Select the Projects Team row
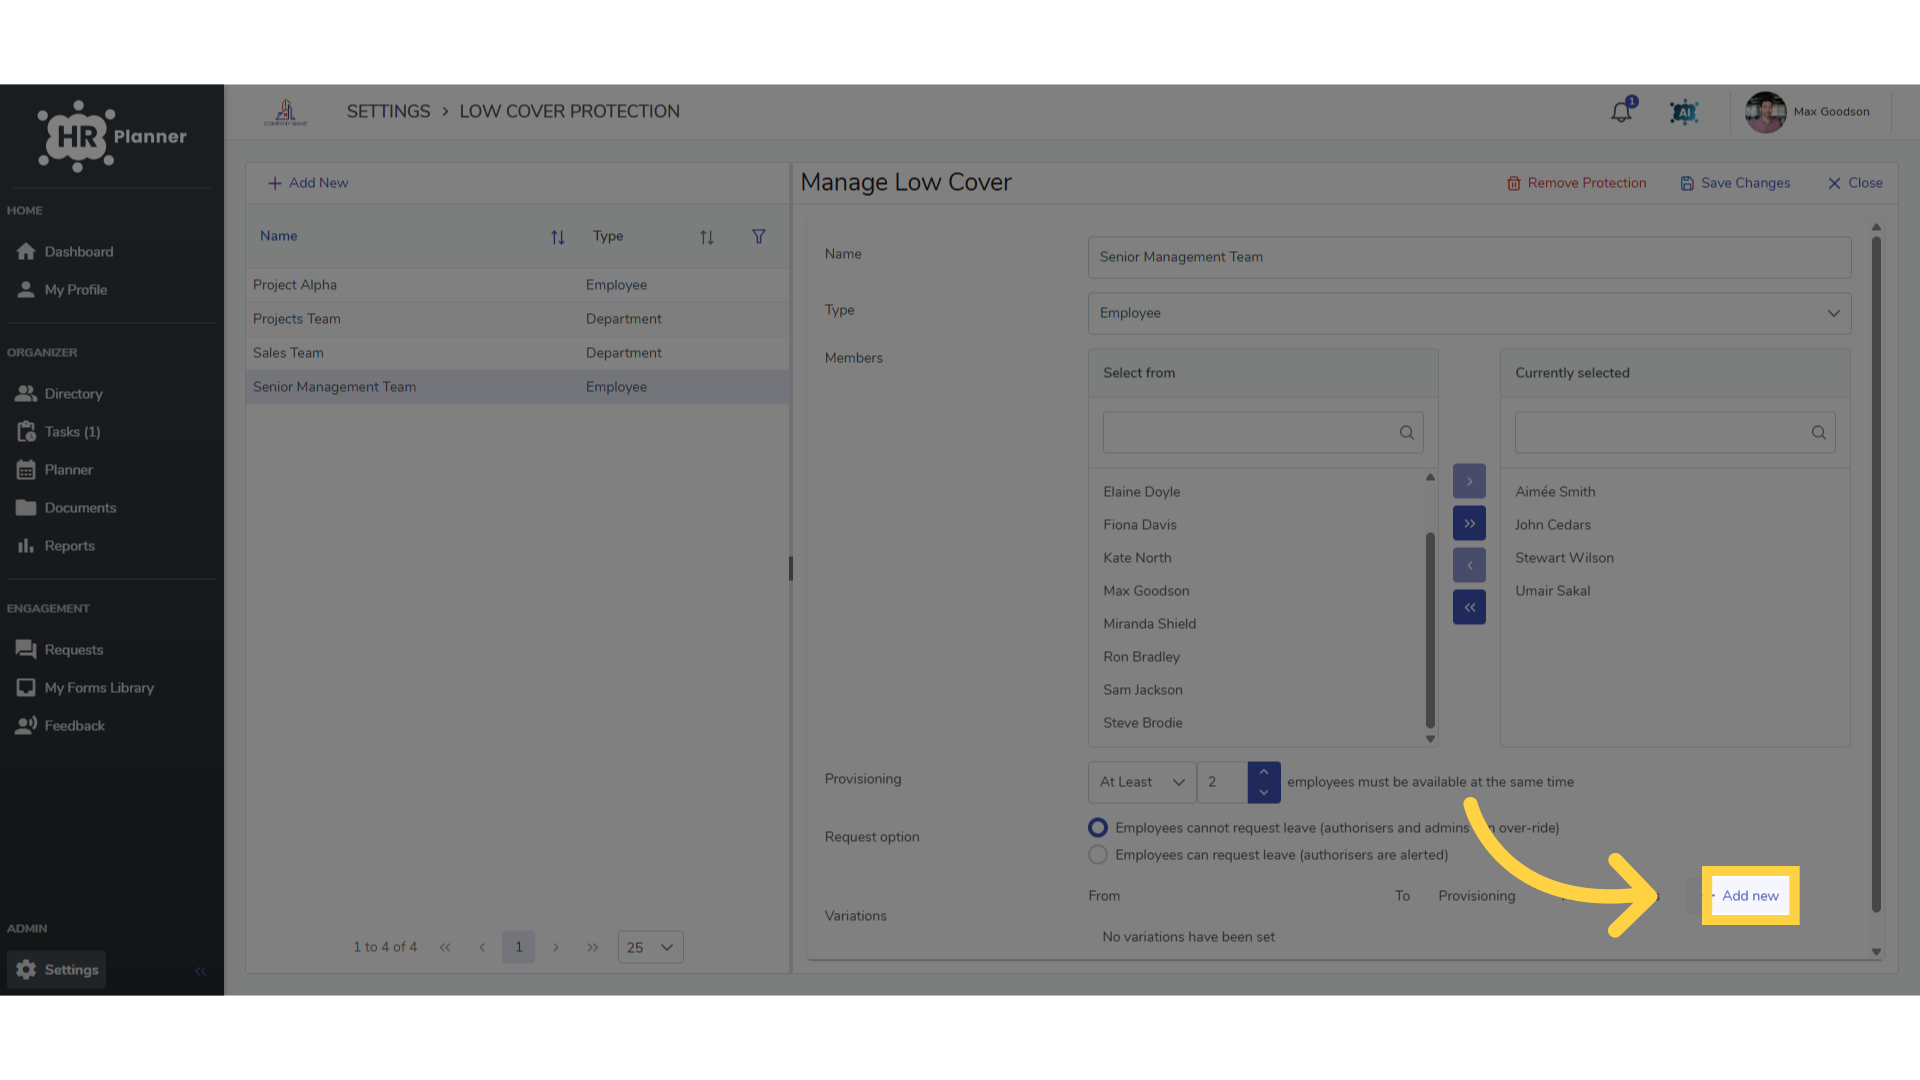The width and height of the screenshot is (1920, 1080). pos(517,319)
